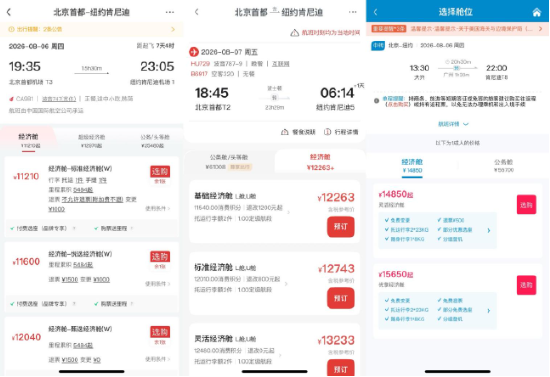Tap the home icon in blue header
This screenshot has width=550, height=377.
537,13
